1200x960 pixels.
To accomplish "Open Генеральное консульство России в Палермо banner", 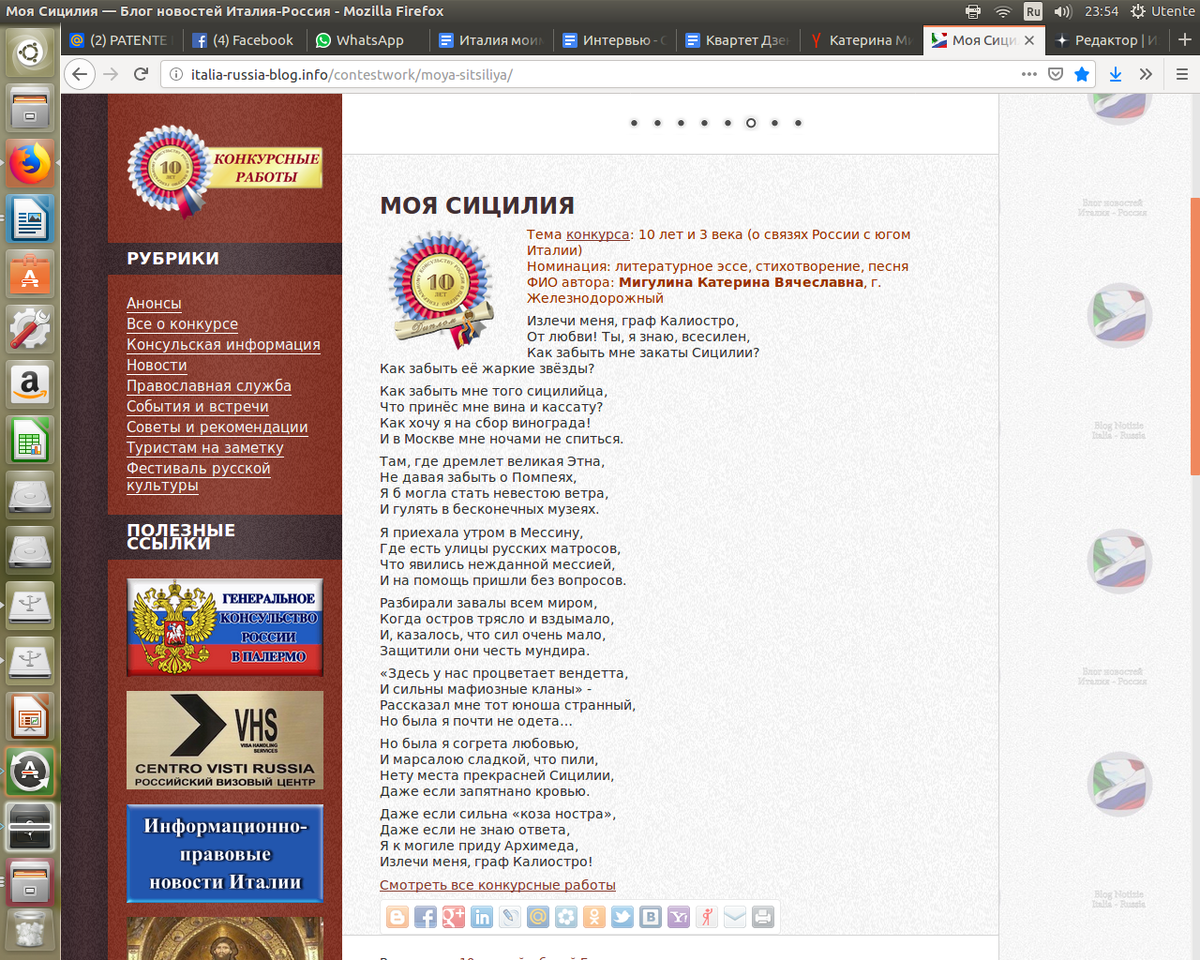I will [x=225, y=627].
